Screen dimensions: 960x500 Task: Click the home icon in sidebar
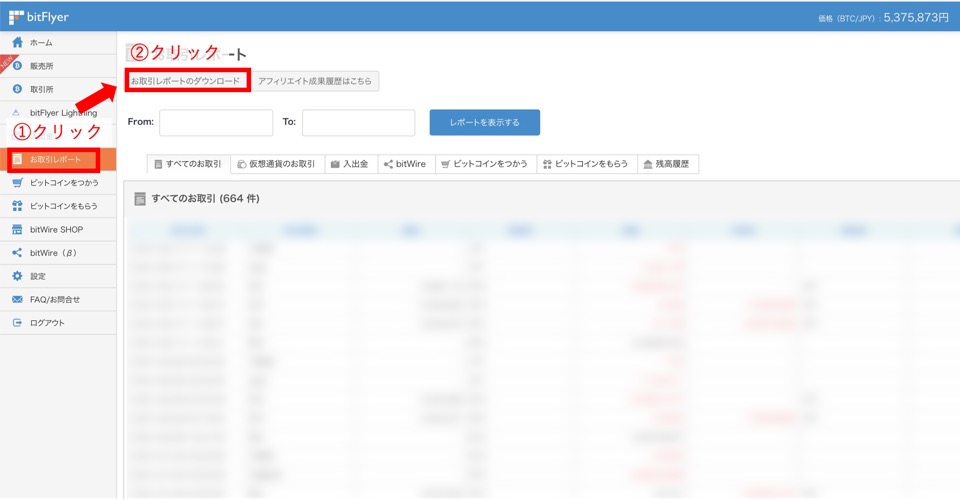(17, 42)
